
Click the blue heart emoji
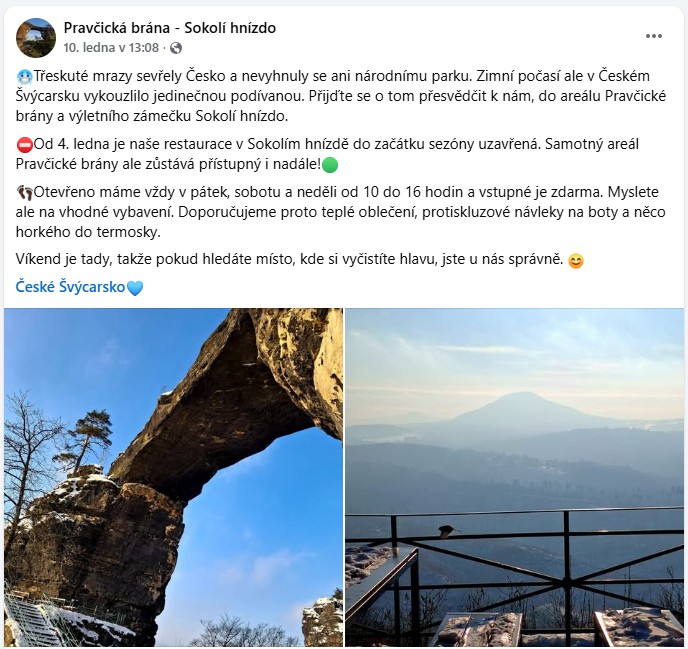[135, 288]
